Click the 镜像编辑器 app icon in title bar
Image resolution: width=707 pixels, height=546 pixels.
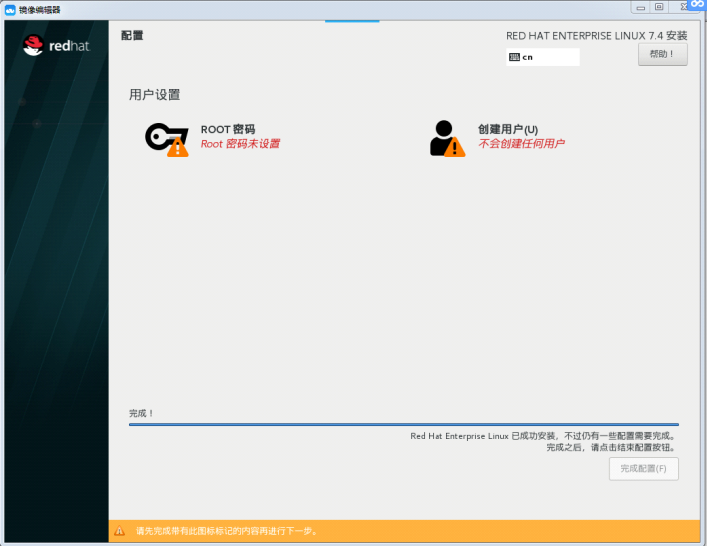point(9,8)
